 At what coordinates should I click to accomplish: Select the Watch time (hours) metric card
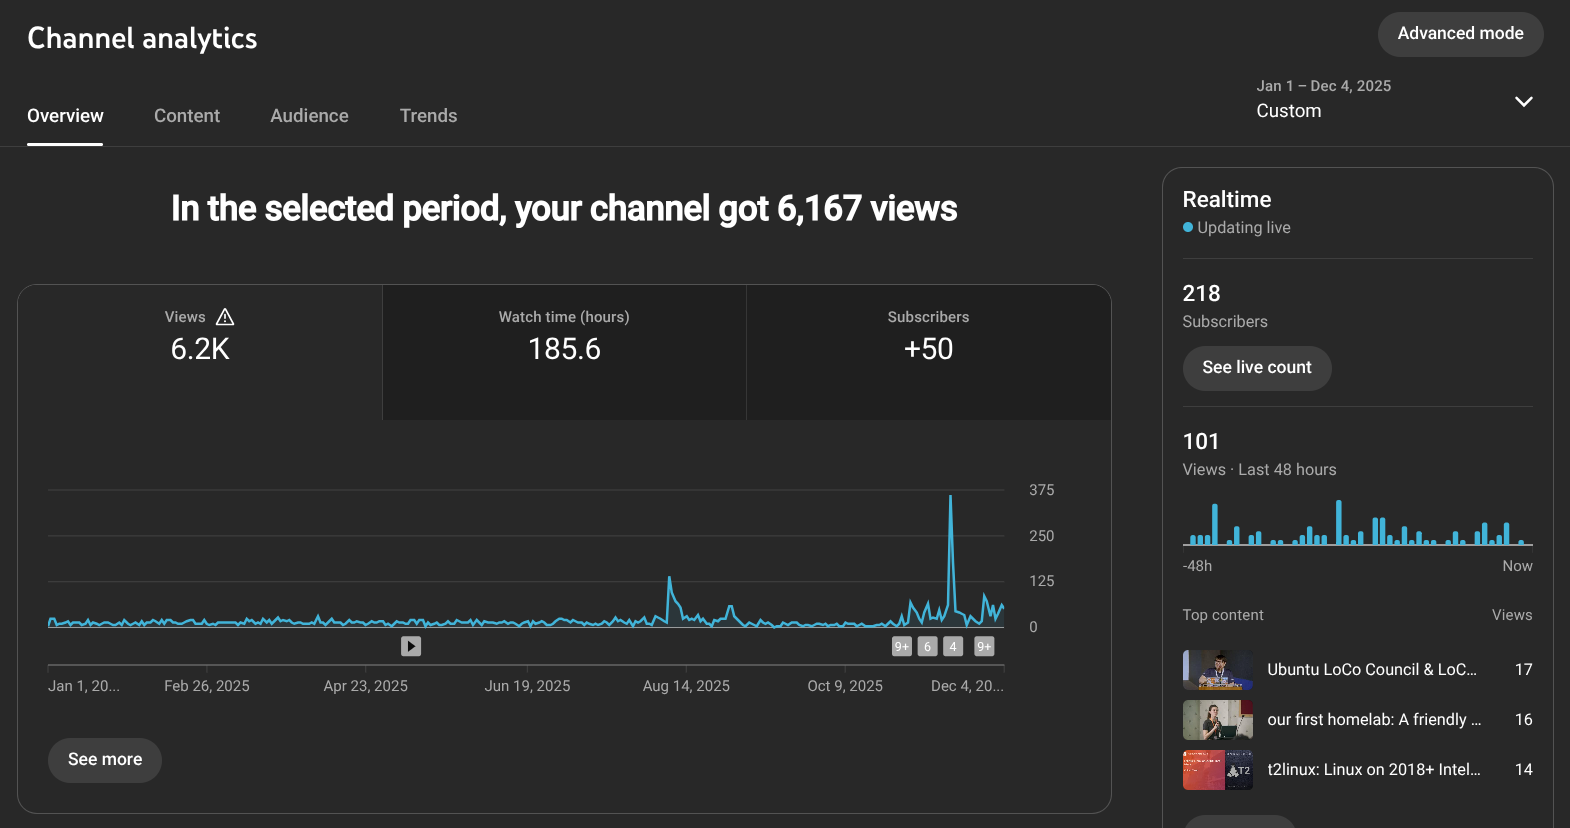click(x=564, y=350)
